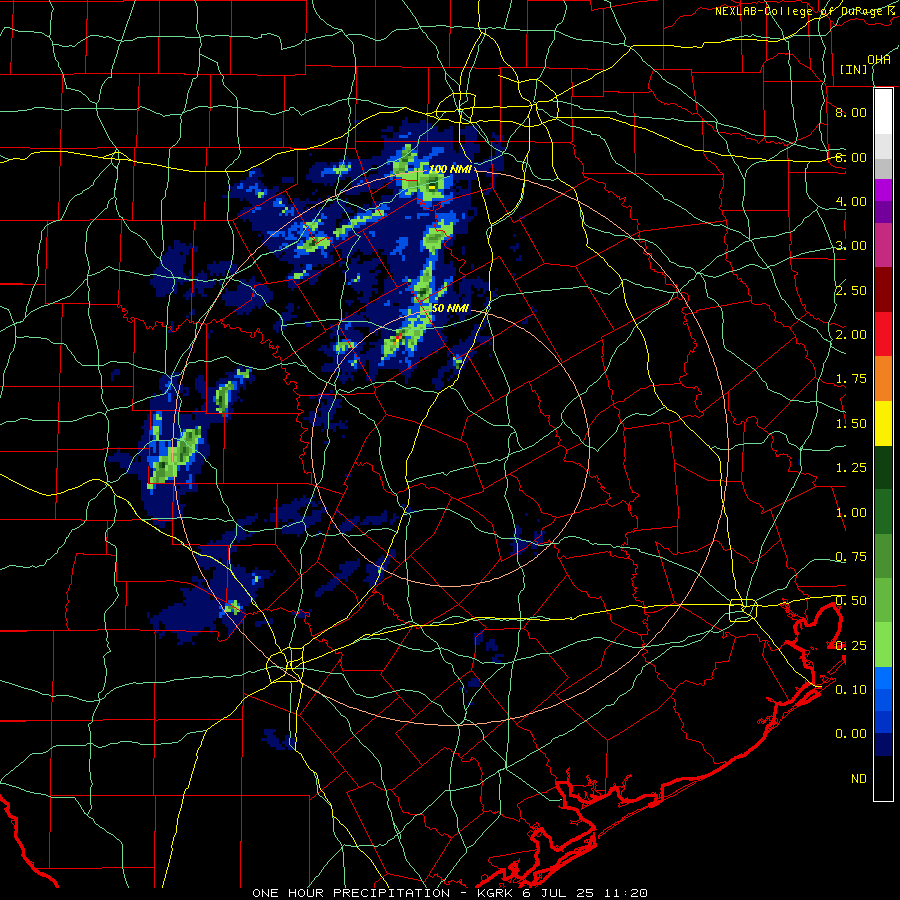This screenshot has width=900, height=900.
Task: Click the 0.50 legend value
Action: 851,601
